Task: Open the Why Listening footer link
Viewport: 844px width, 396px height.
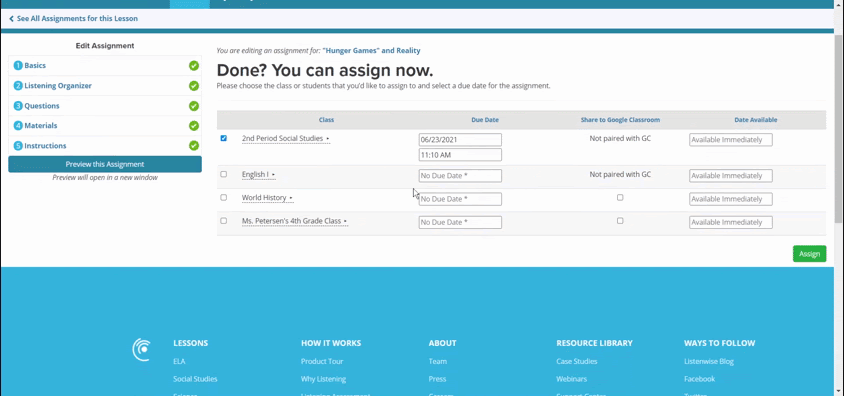Action: point(323,379)
